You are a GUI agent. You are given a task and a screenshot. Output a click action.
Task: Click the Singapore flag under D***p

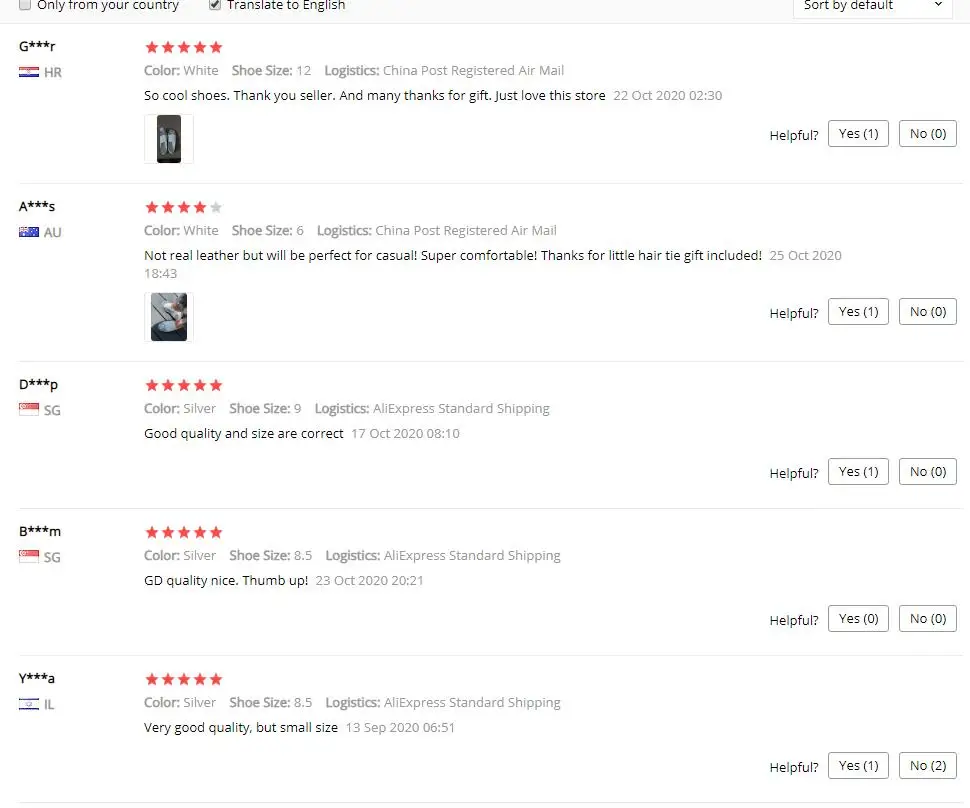[x=28, y=410]
